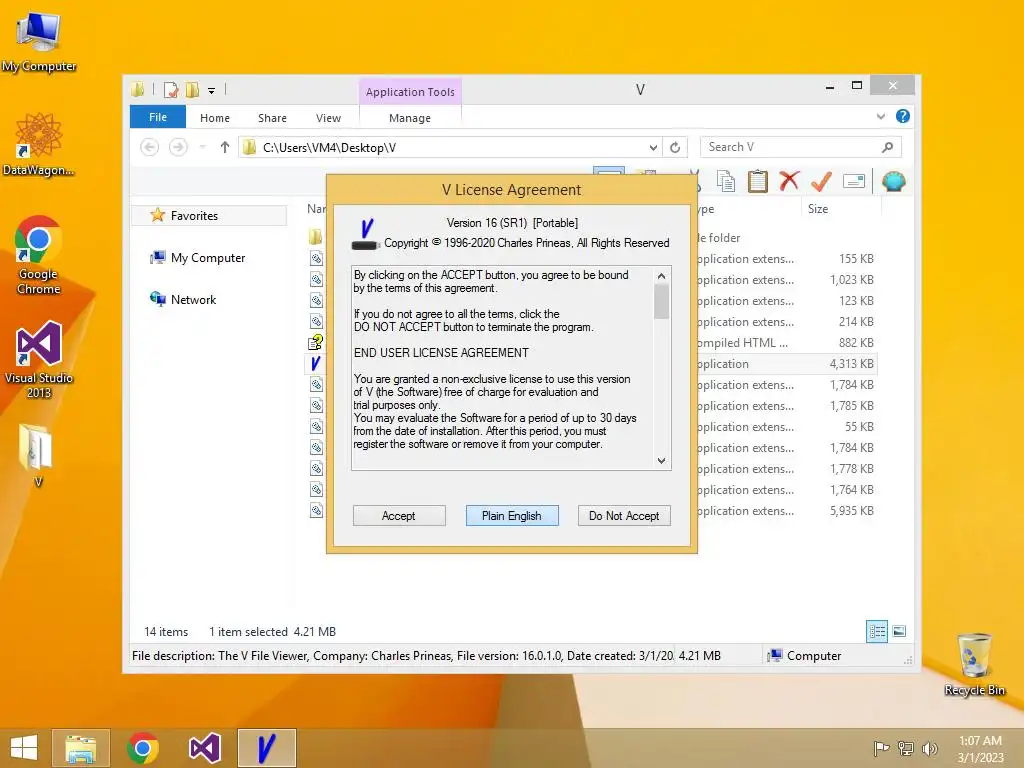
Task: Expand the ribbon with chevron
Action: (x=880, y=116)
